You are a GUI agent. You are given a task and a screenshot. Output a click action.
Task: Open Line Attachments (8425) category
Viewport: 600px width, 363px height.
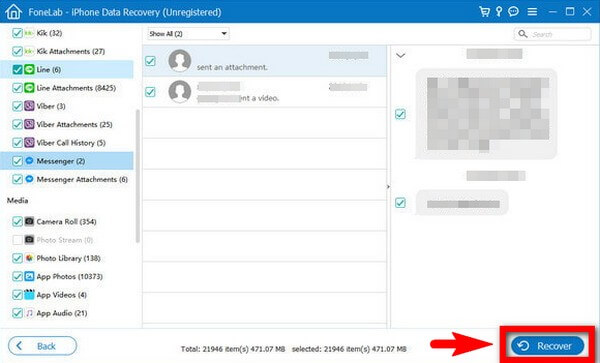tap(76, 88)
